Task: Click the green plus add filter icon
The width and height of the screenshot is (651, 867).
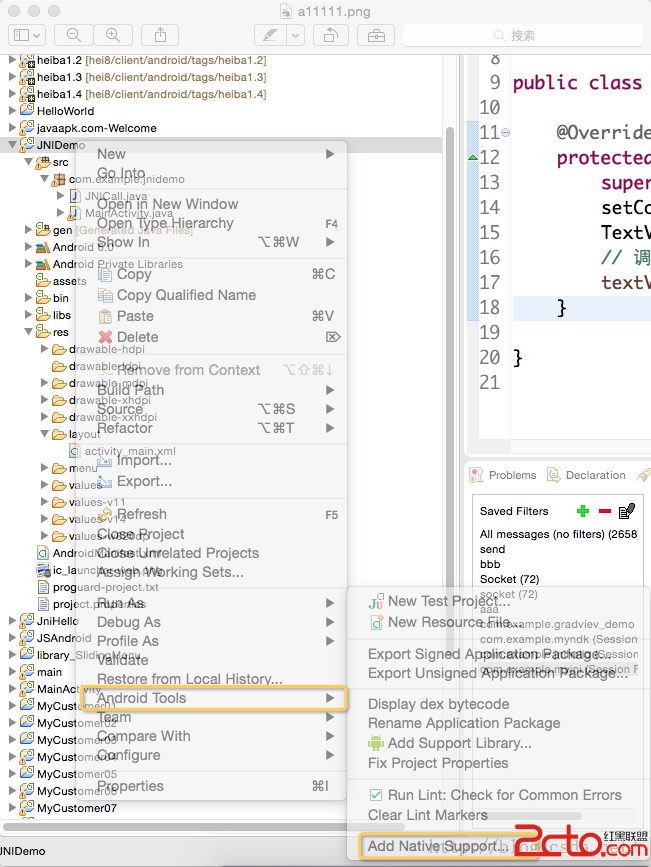Action: click(x=583, y=511)
